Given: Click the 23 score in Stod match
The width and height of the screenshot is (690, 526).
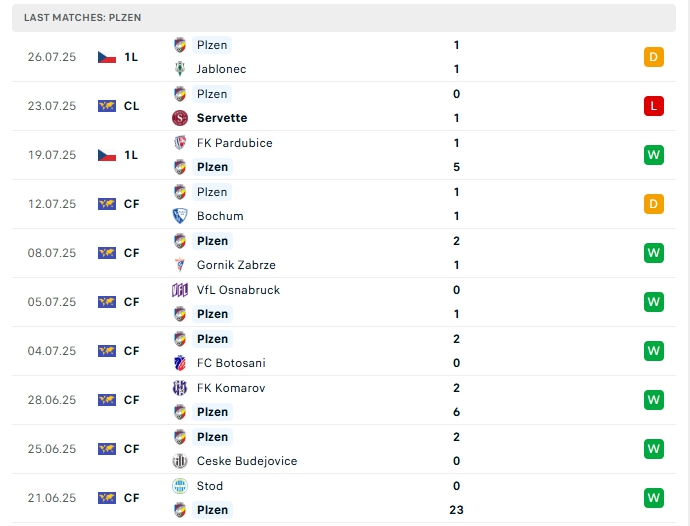Looking at the screenshot, I should coord(456,510).
